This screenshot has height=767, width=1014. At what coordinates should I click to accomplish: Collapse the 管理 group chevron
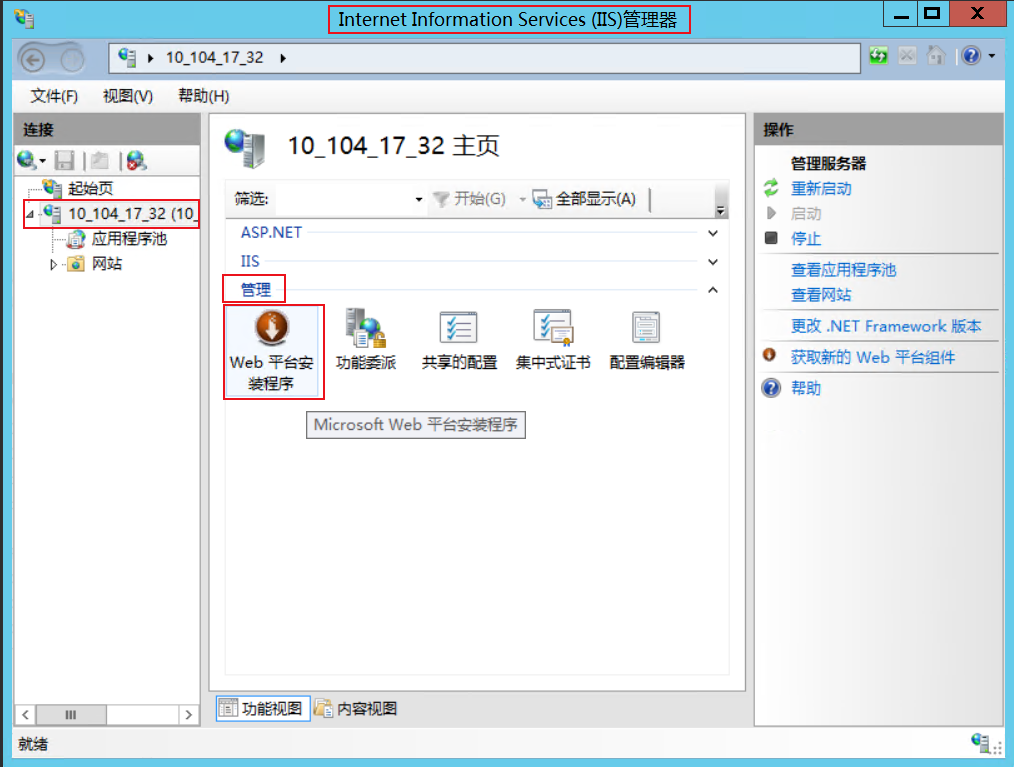click(713, 290)
